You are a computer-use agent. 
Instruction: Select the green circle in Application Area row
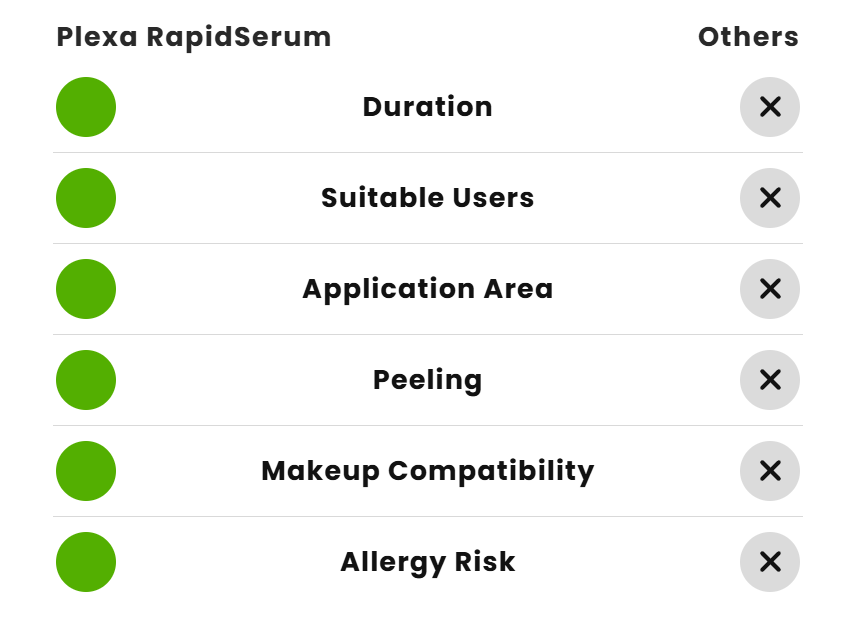click(86, 289)
